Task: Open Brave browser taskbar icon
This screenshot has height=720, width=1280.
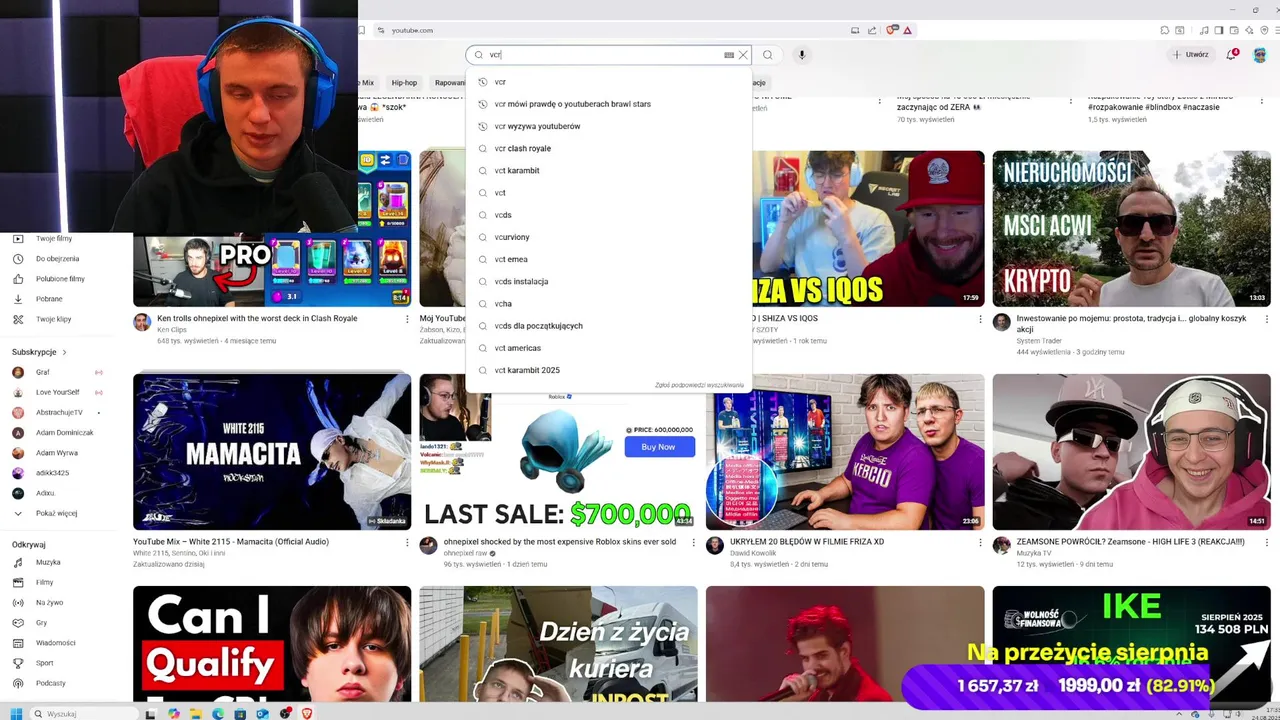Action: coord(307,714)
